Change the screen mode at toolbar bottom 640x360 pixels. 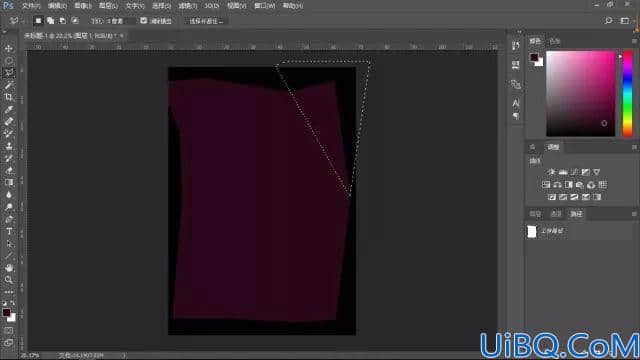click(x=9, y=342)
